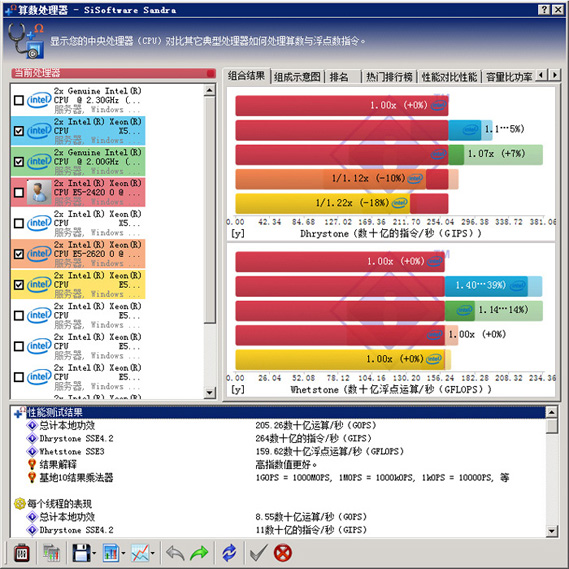Click the gray back arrow icon
The width and height of the screenshot is (569, 569).
(x=175, y=553)
